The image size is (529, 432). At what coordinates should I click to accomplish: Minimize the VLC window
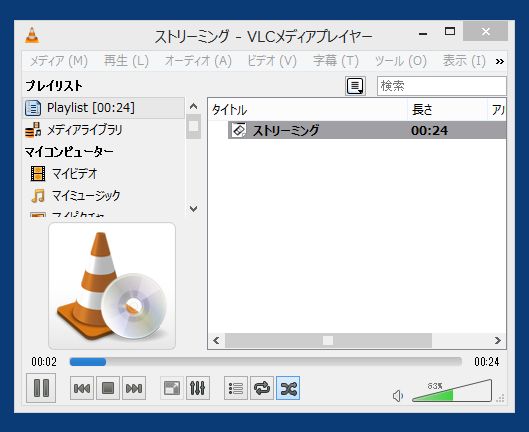coord(423,33)
